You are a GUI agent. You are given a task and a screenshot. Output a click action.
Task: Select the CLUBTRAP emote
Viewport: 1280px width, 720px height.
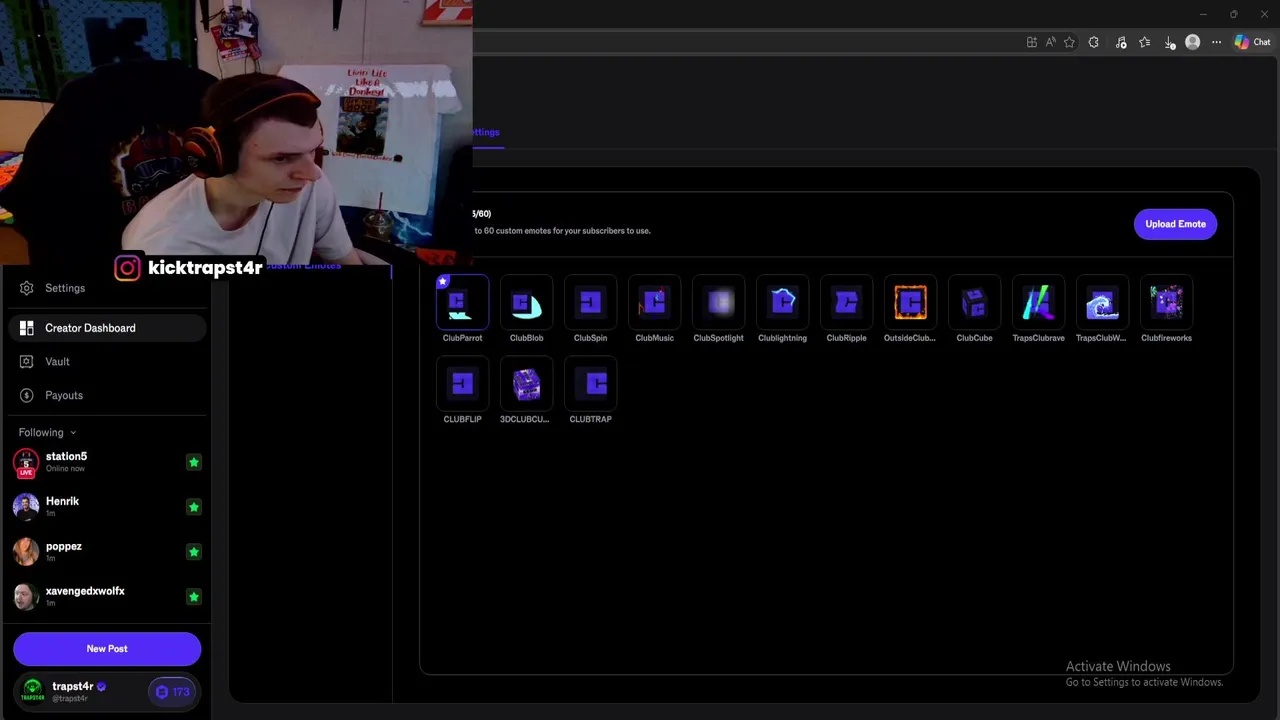[x=590, y=384]
